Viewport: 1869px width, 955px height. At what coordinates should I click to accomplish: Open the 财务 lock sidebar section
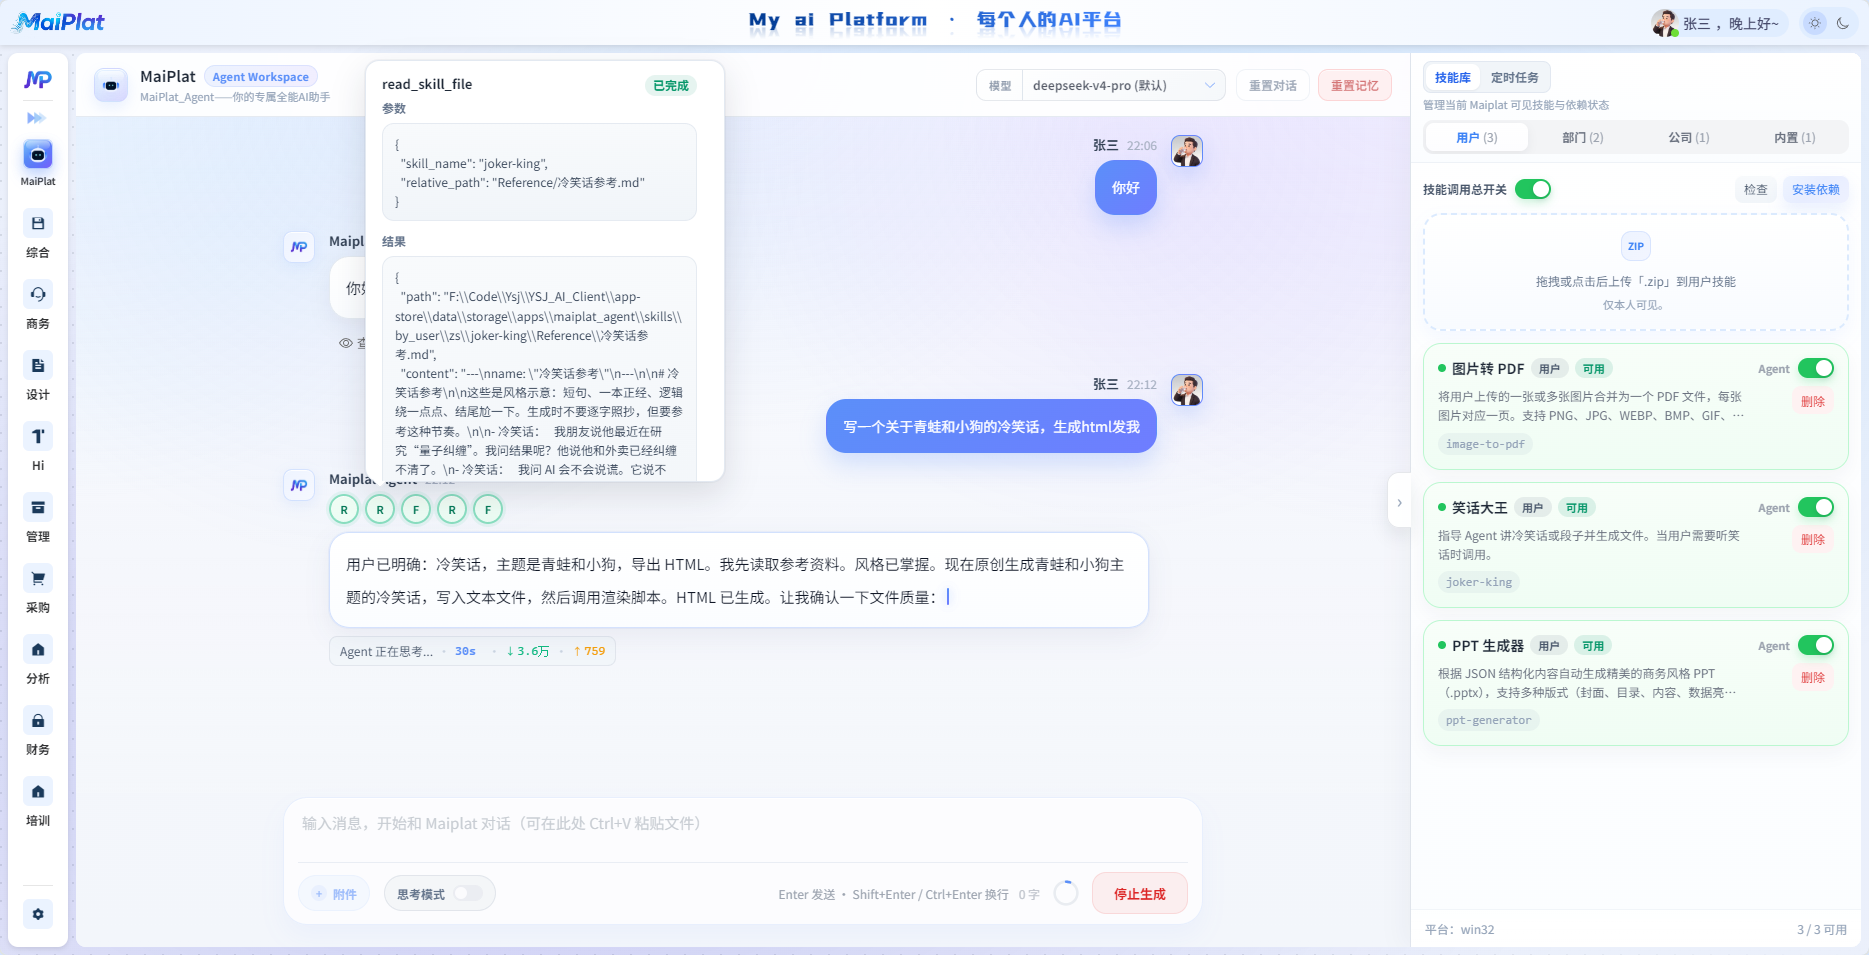pos(38,731)
